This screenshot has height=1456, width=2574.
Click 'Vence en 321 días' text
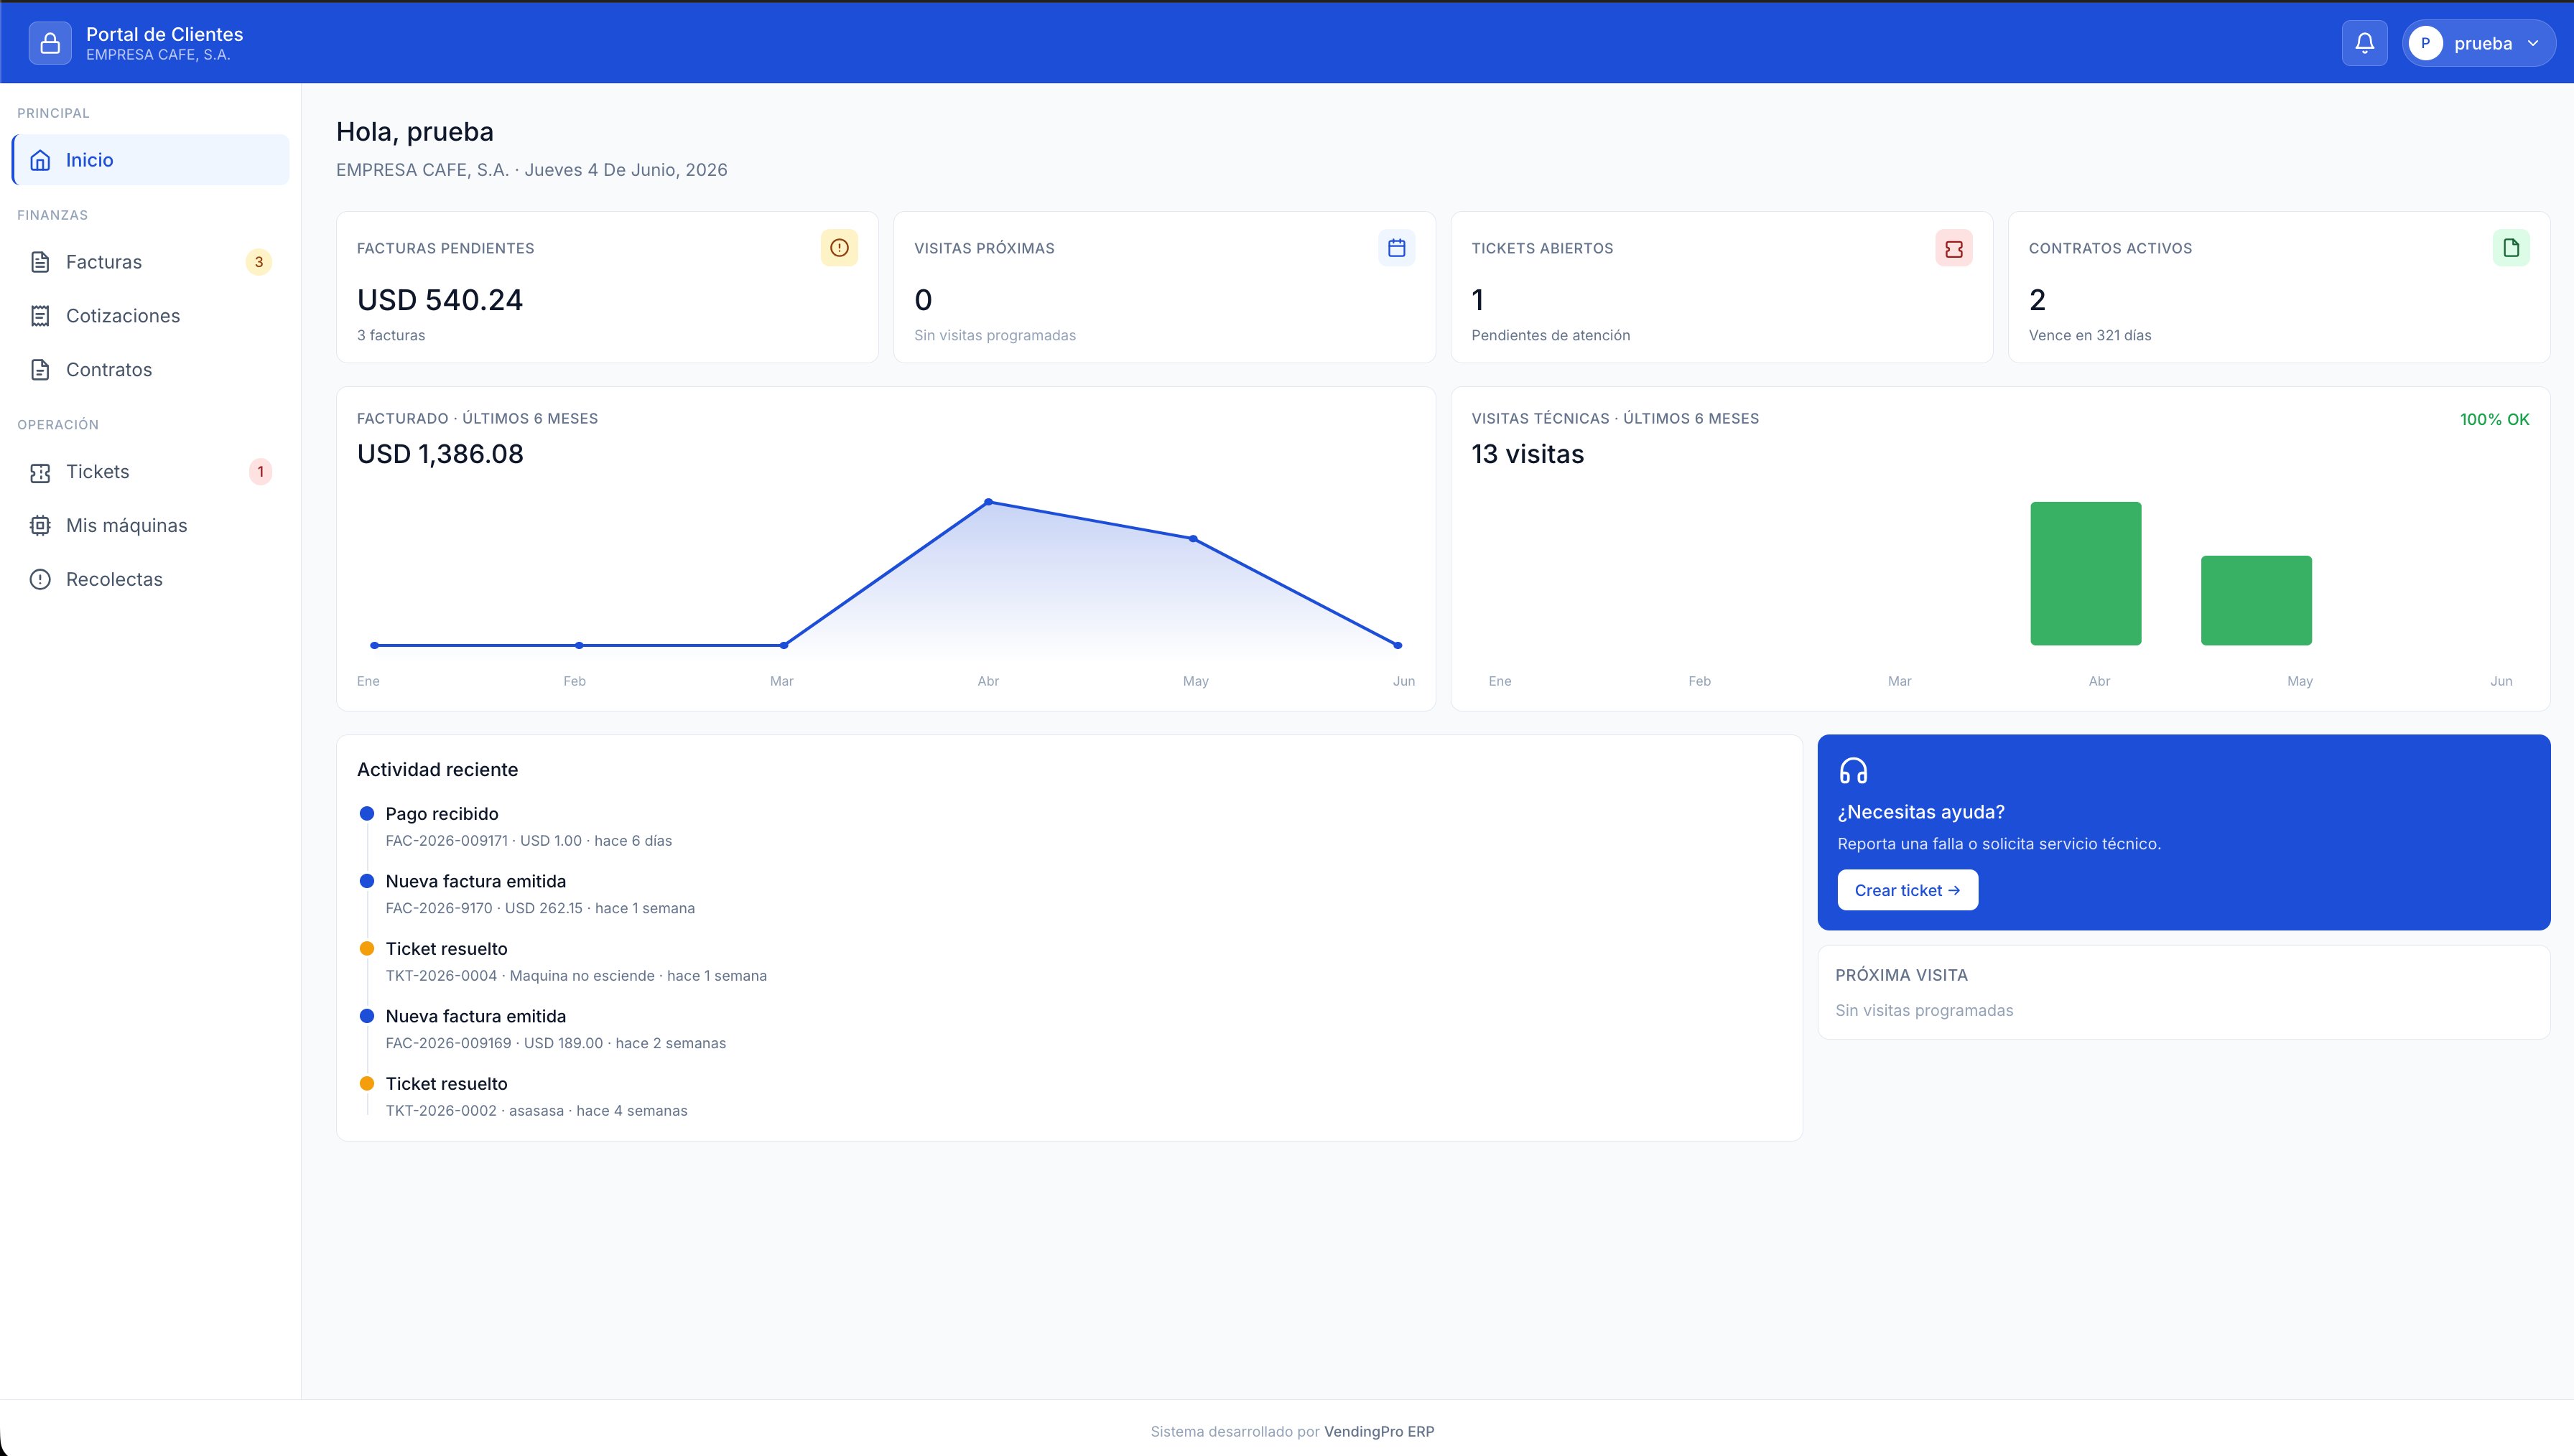coord(2090,336)
